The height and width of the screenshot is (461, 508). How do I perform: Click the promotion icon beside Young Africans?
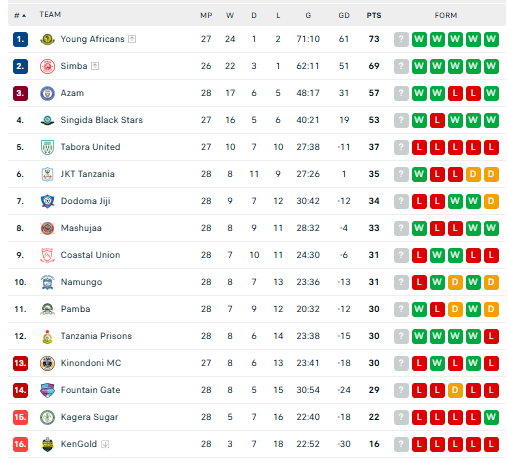point(132,39)
